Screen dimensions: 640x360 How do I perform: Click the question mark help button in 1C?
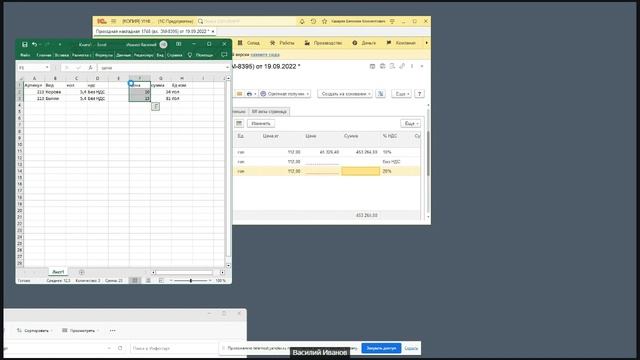click(x=419, y=94)
